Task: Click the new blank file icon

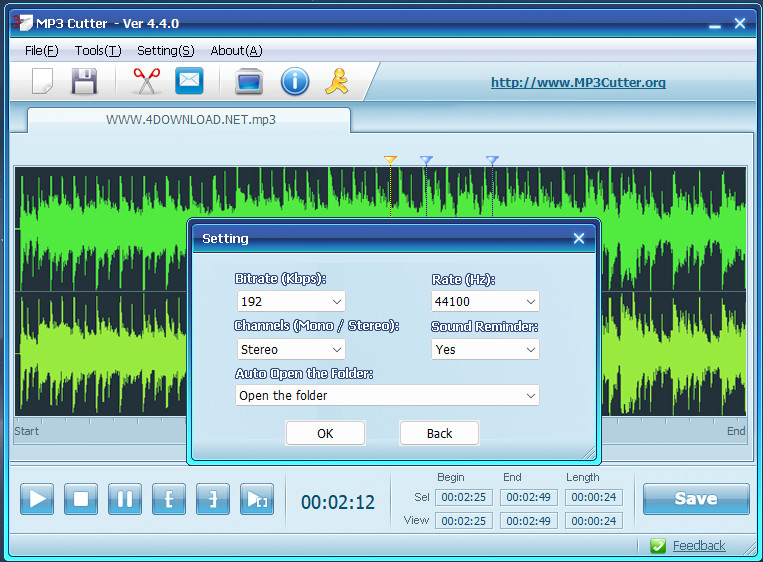Action: click(42, 82)
